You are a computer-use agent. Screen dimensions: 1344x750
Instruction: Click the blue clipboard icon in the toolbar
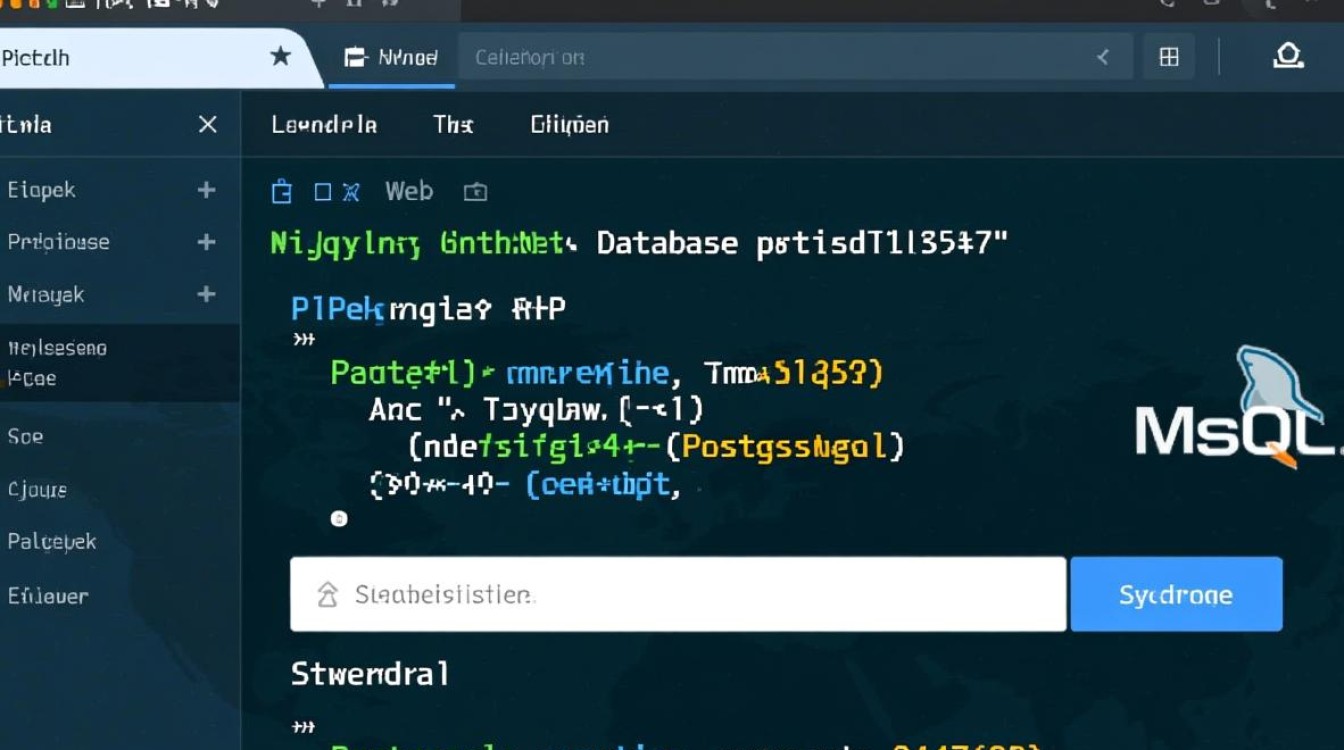click(x=282, y=192)
